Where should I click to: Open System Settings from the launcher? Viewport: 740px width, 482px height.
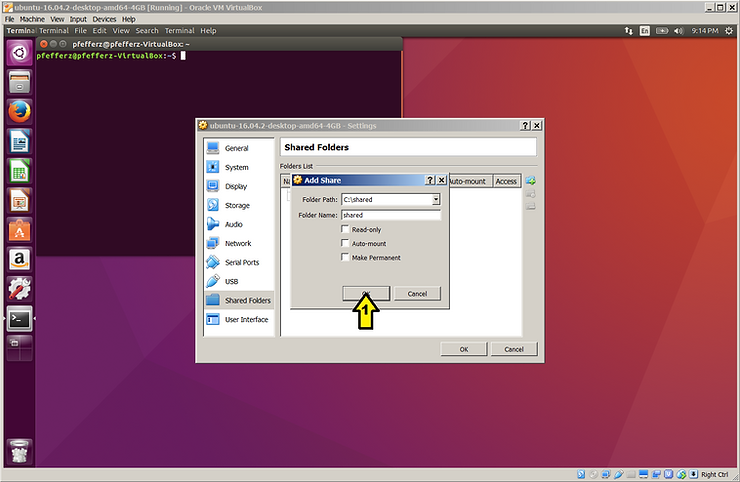(x=19, y=290)
